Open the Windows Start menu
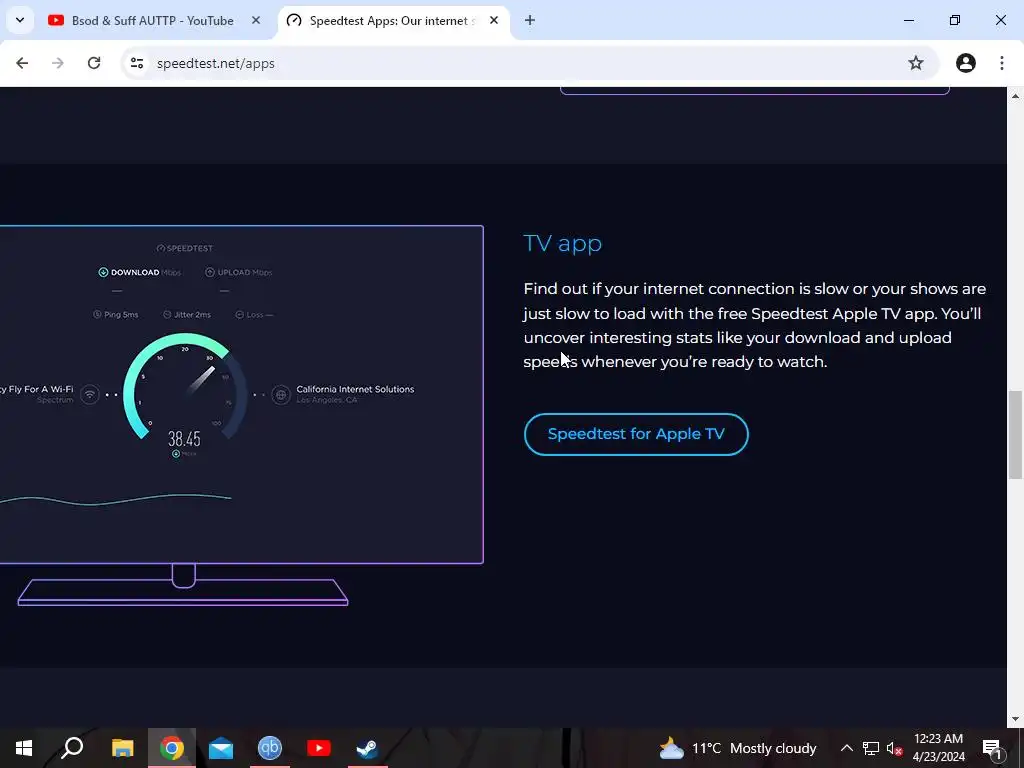The width and height of the screenshot is (1024, 768). tap(24, 748)
